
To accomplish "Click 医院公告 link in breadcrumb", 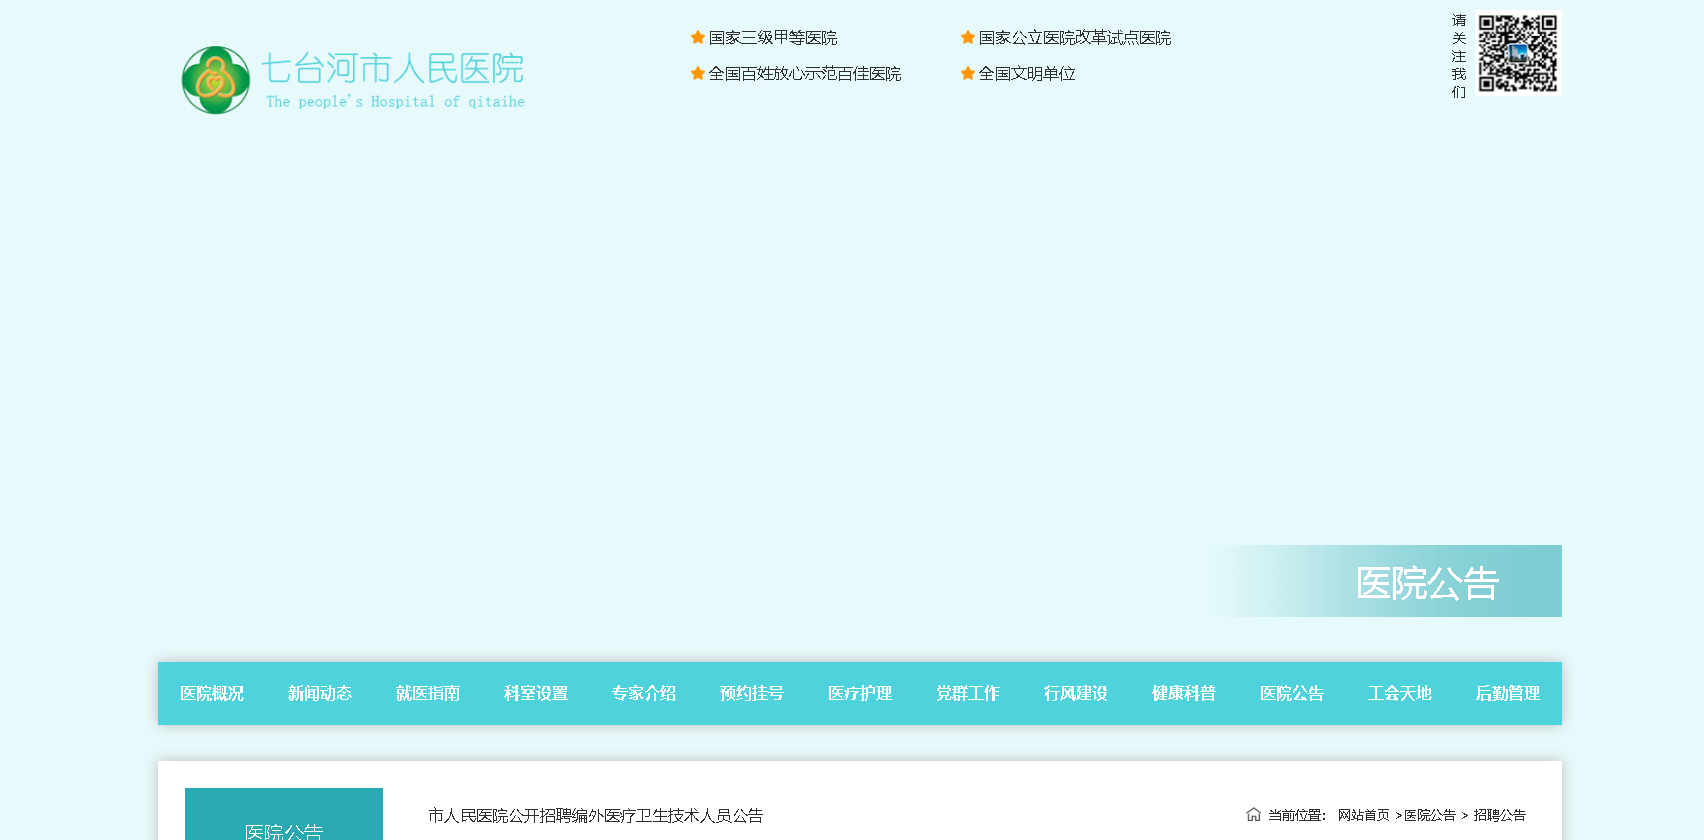I will pos(1430,816).
